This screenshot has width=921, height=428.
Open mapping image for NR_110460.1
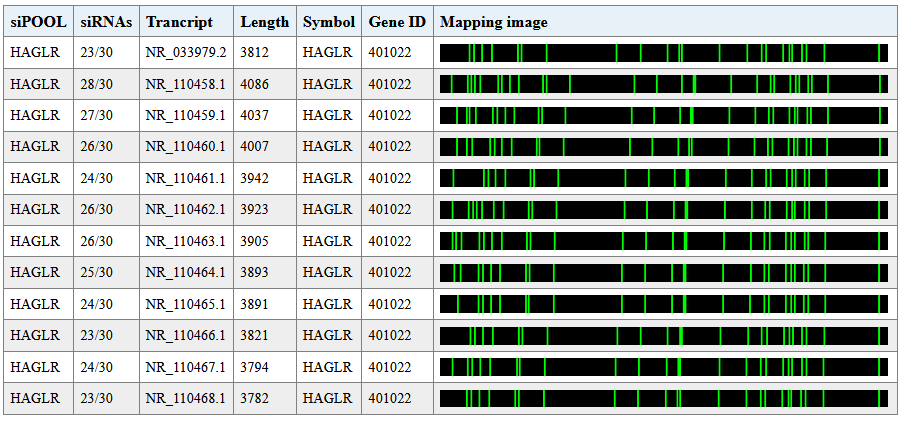(x=664, y=147)
